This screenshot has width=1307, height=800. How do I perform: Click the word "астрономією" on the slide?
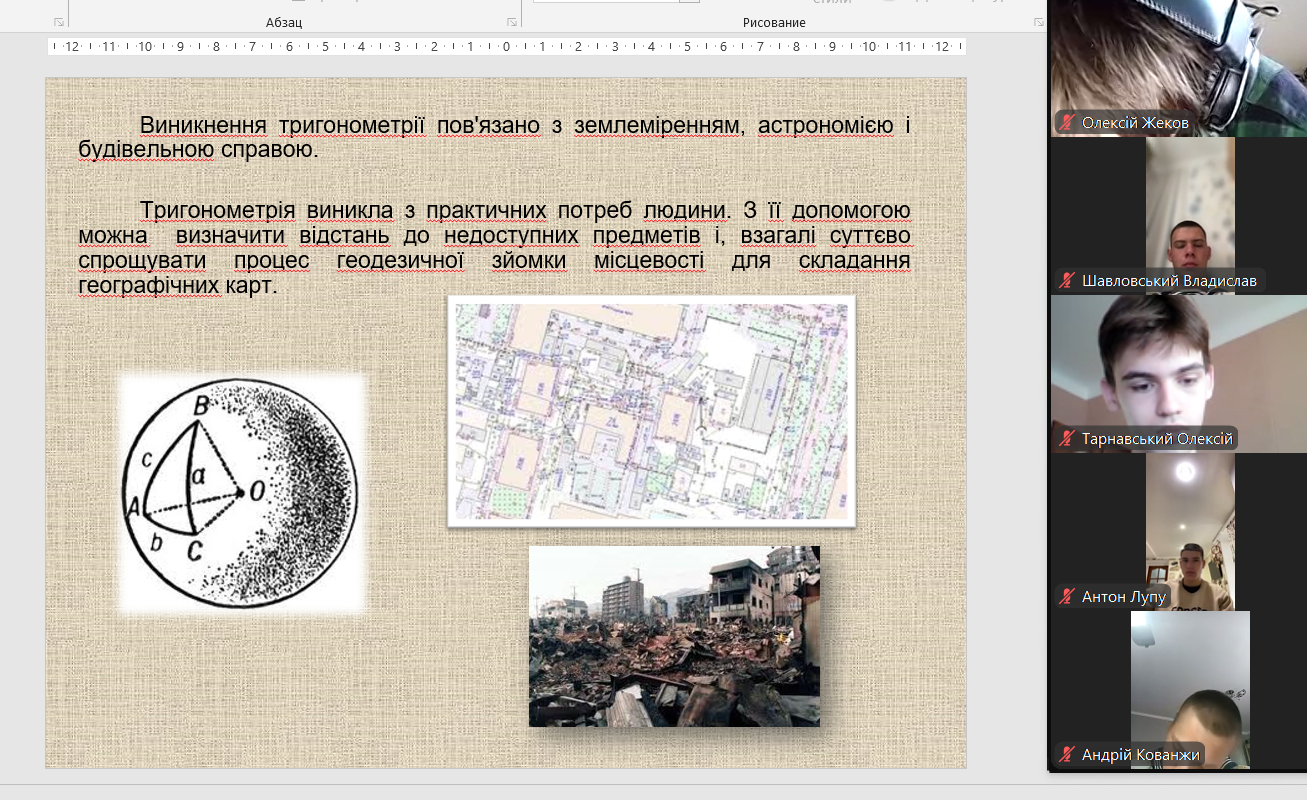(825, 125)
